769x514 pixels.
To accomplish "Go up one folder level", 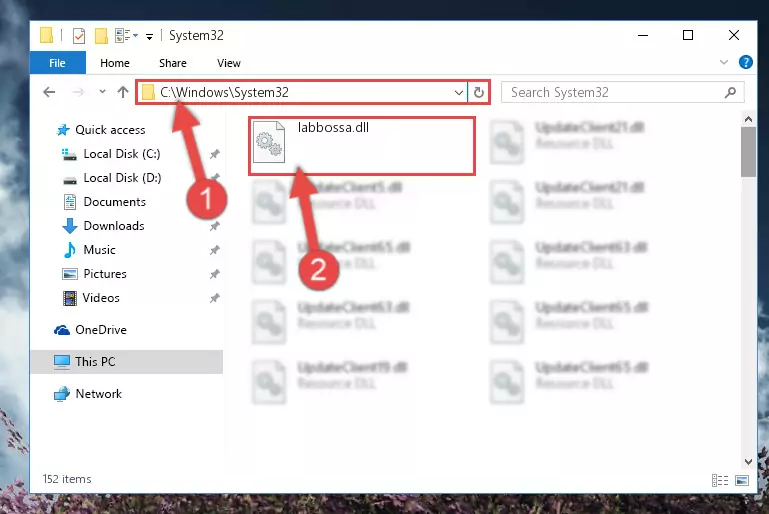I will (123, 92).
